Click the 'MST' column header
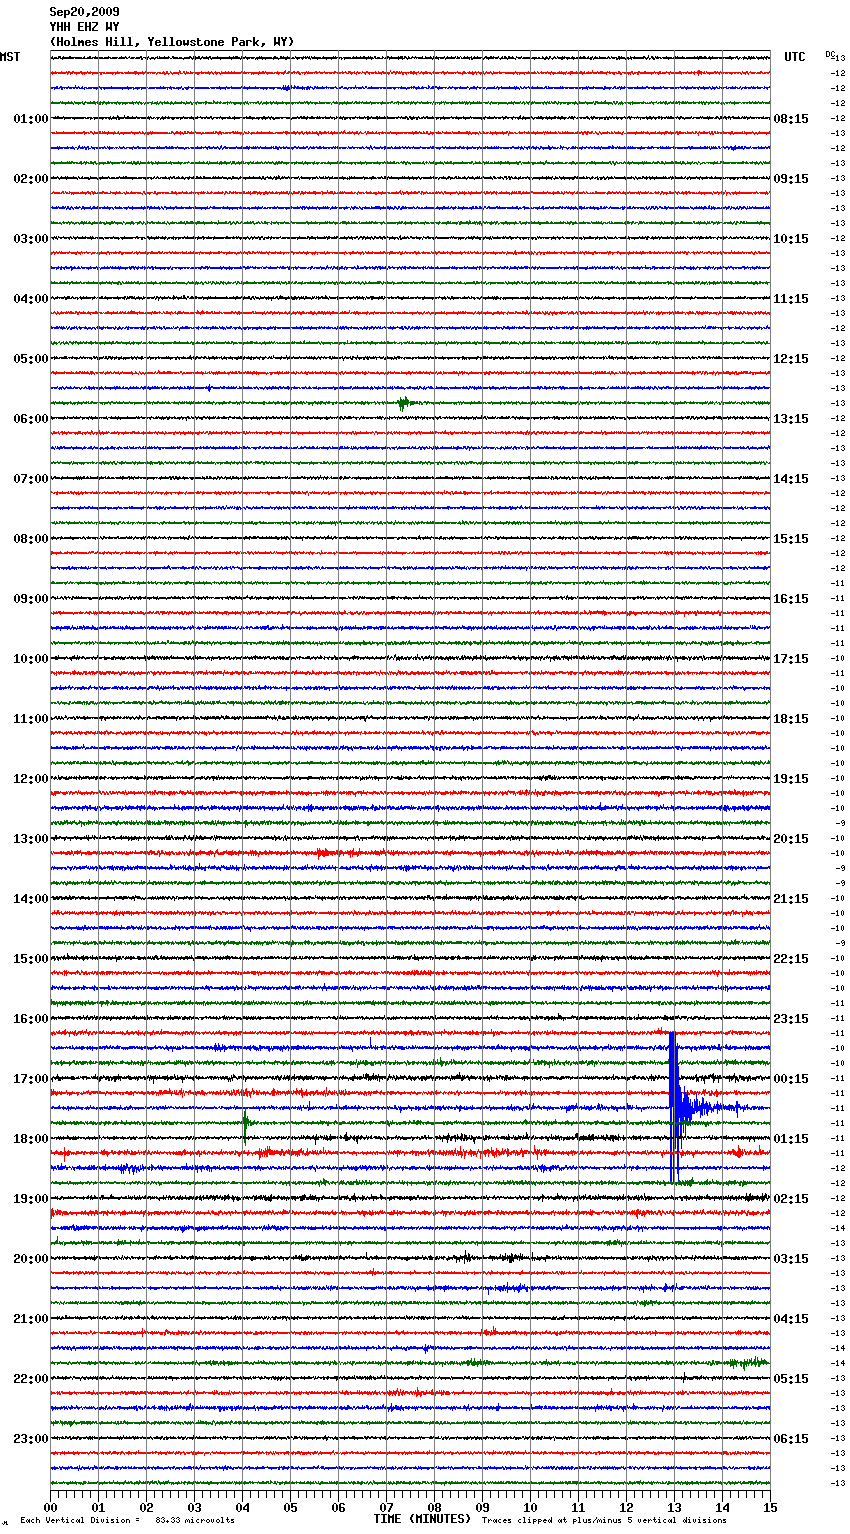 10,57
